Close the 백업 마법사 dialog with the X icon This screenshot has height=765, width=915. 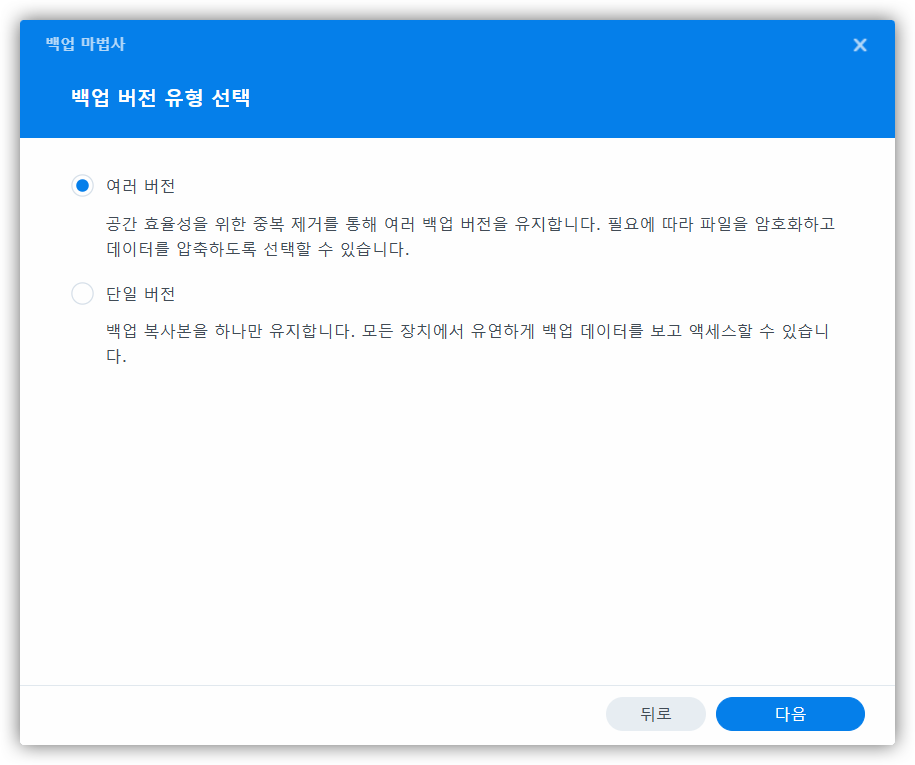pyautogui.click(x=859, y=45)
